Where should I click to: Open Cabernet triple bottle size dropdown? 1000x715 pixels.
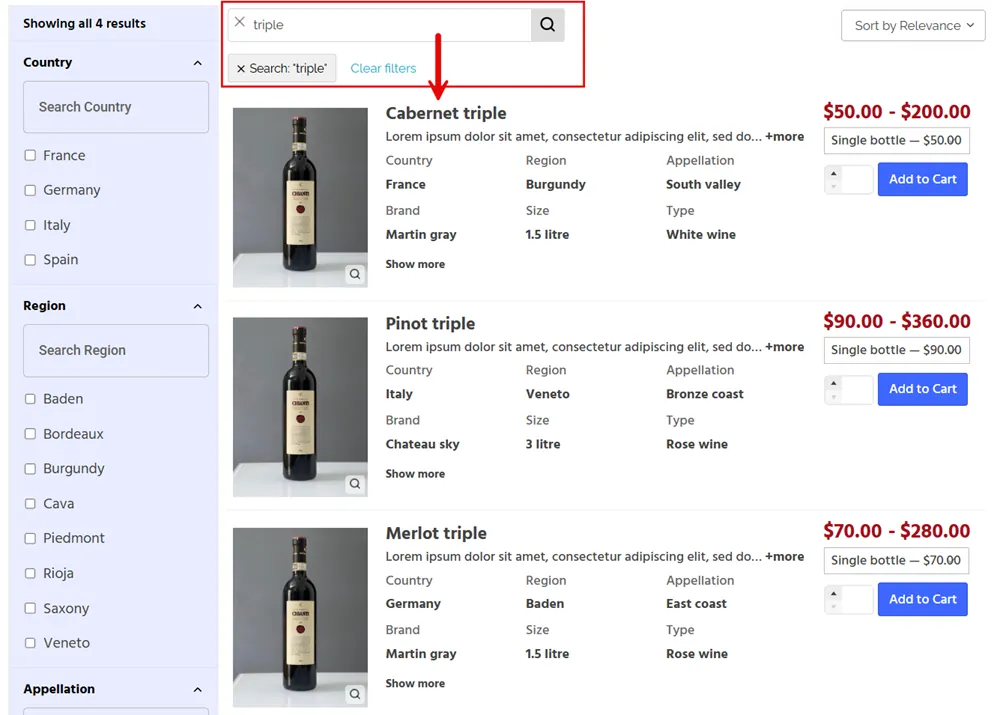click(896, 140)
